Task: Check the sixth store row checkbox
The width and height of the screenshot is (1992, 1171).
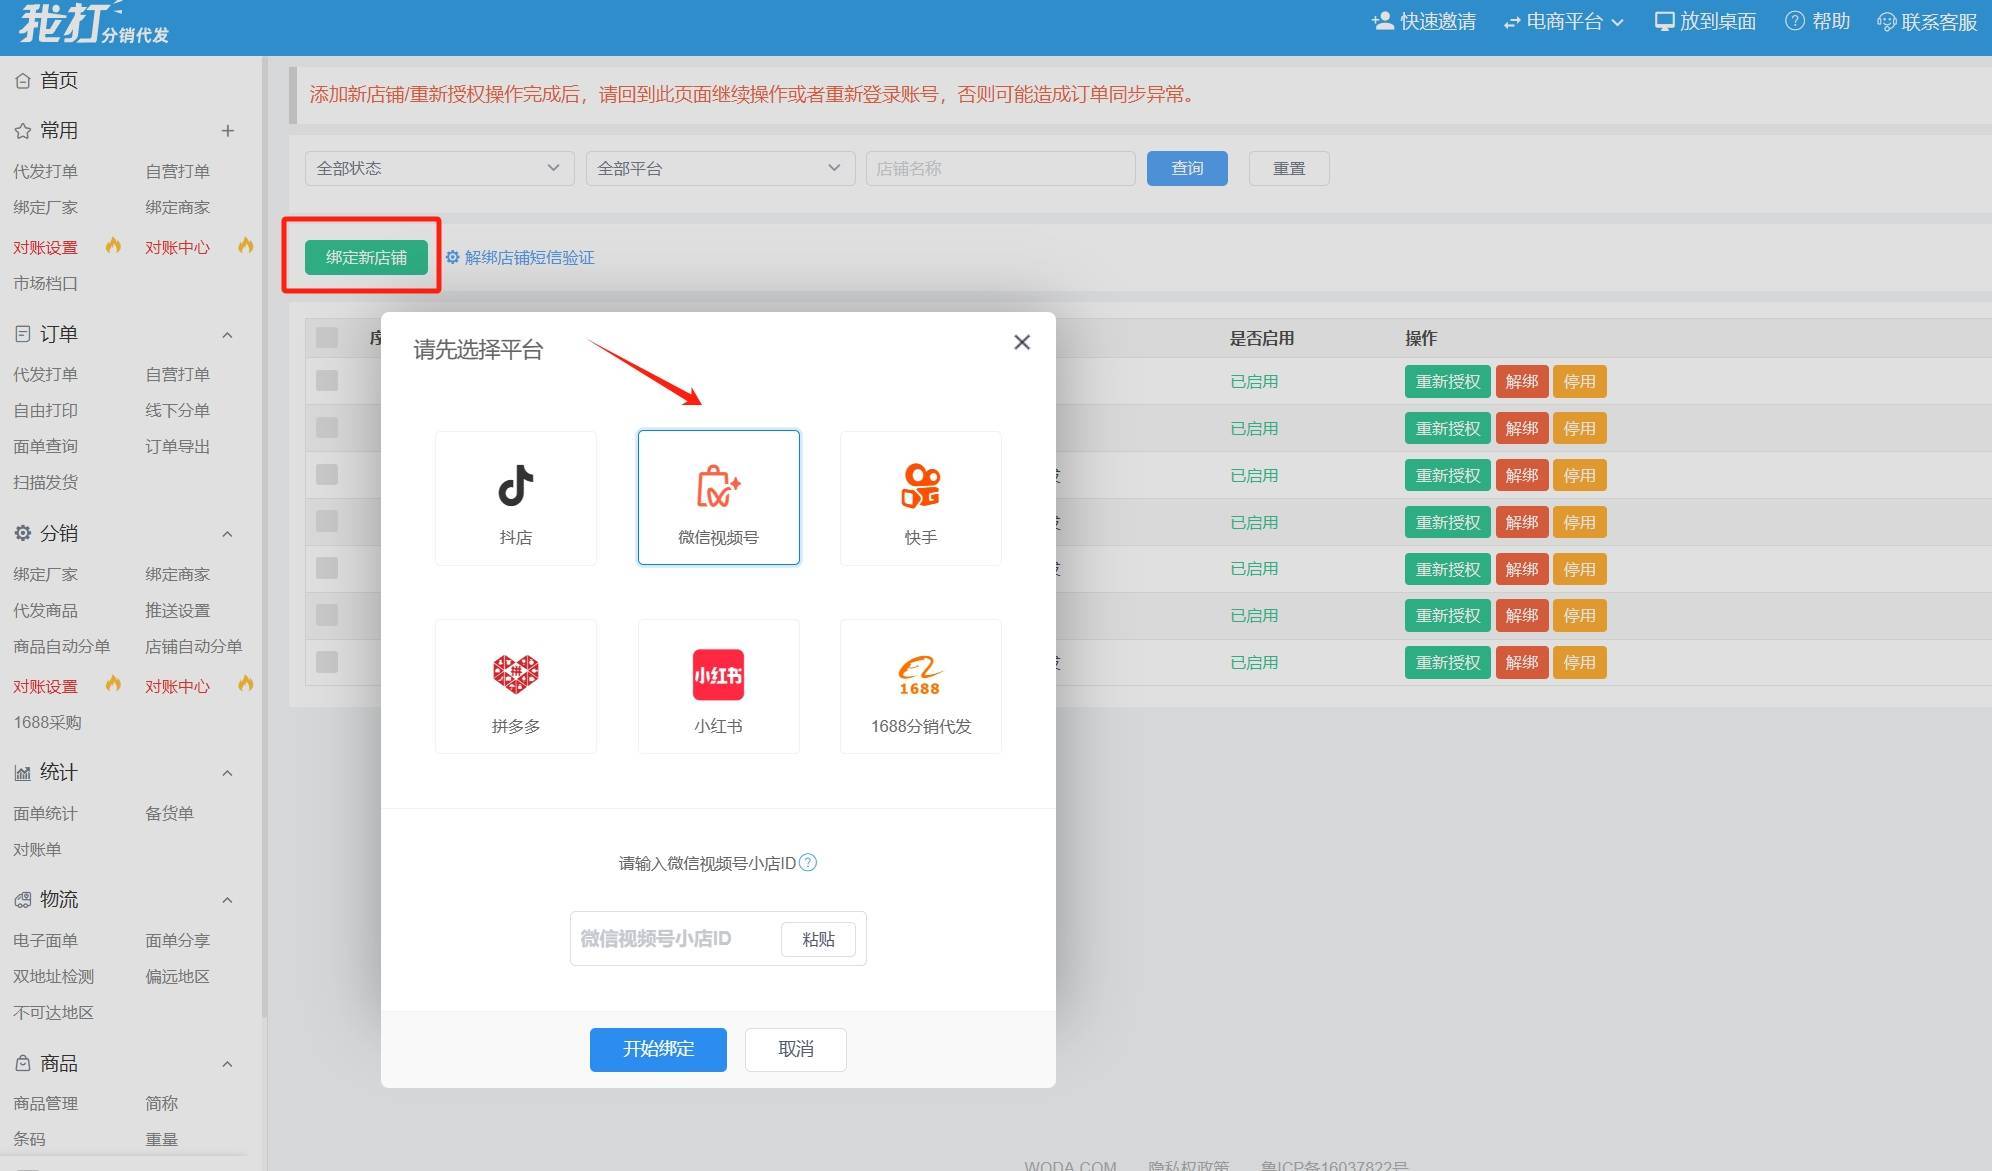Action: pyautogui.click(x=327, y=615)
